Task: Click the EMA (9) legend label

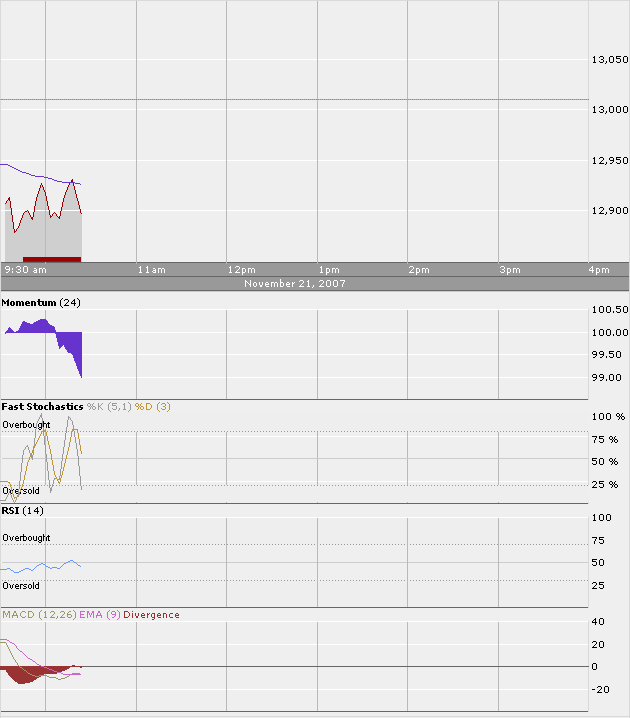Action: tap(100, 615)
